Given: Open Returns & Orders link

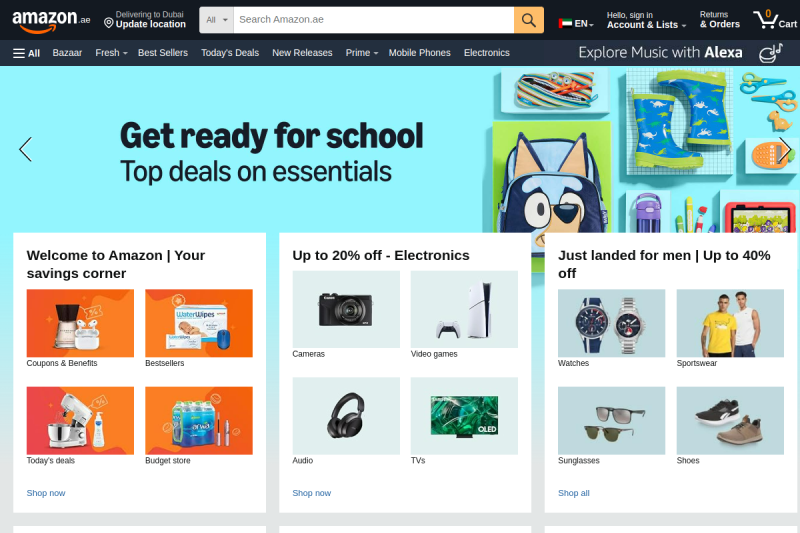Looking at the screenshot, I should pos(719,20).
